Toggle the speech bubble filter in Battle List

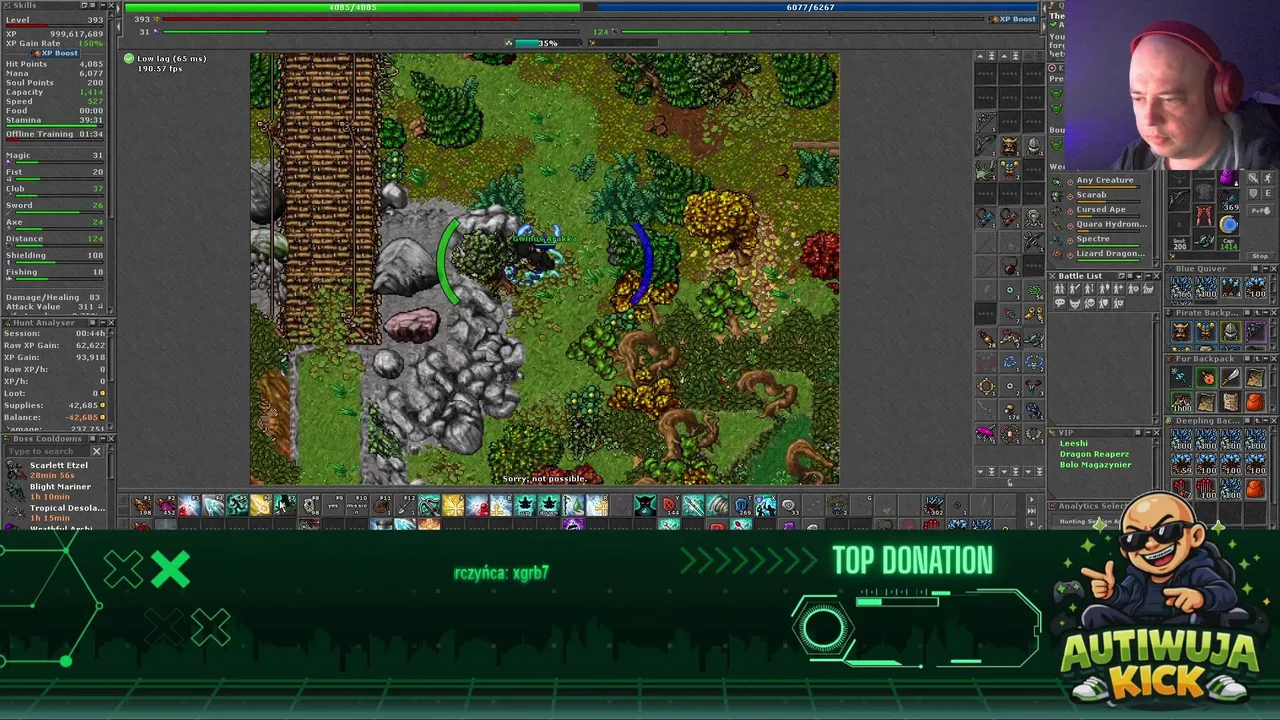coord(1060,303)
